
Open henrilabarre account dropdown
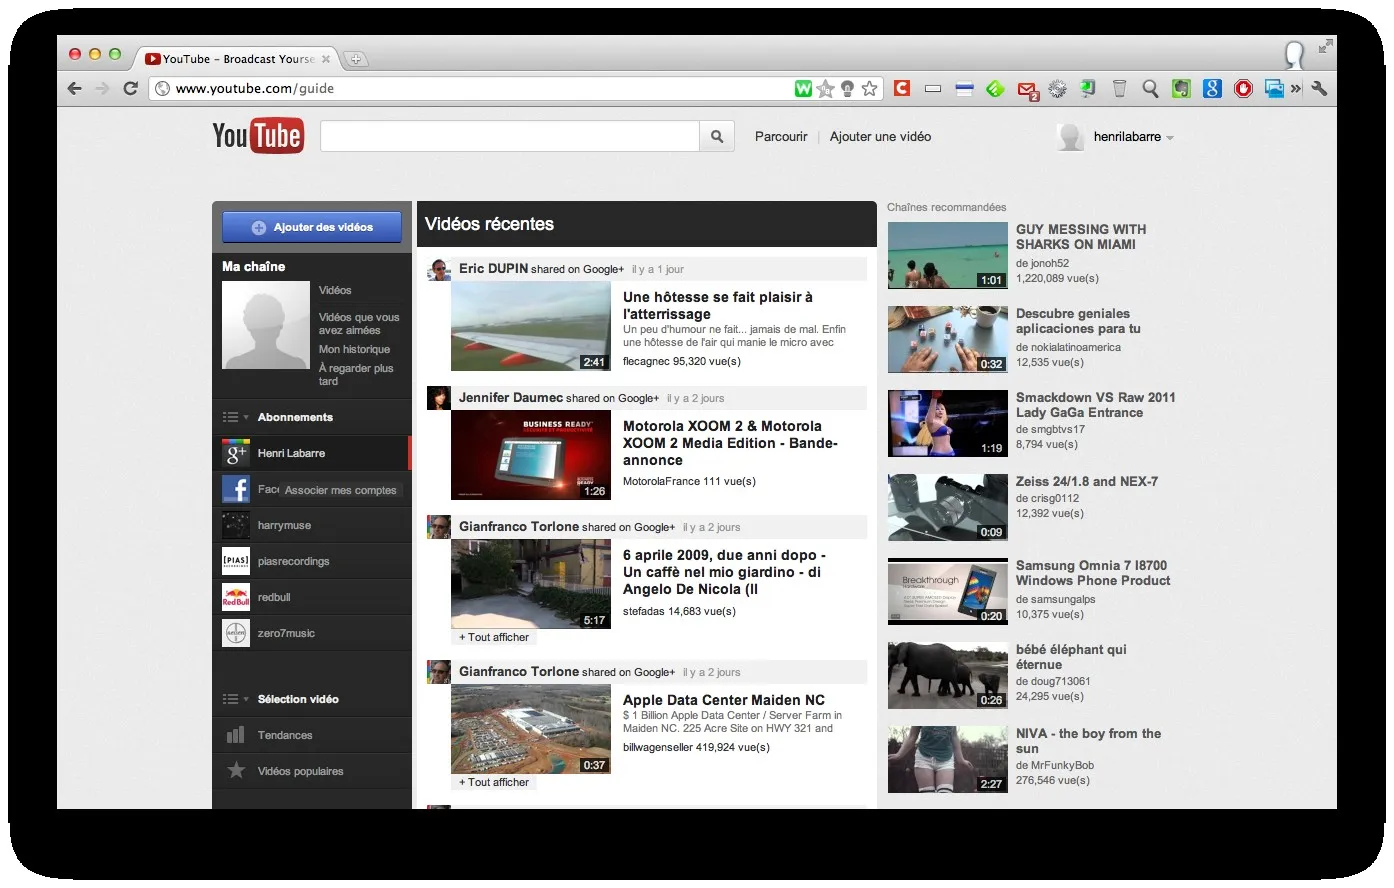click(1134, 137)
